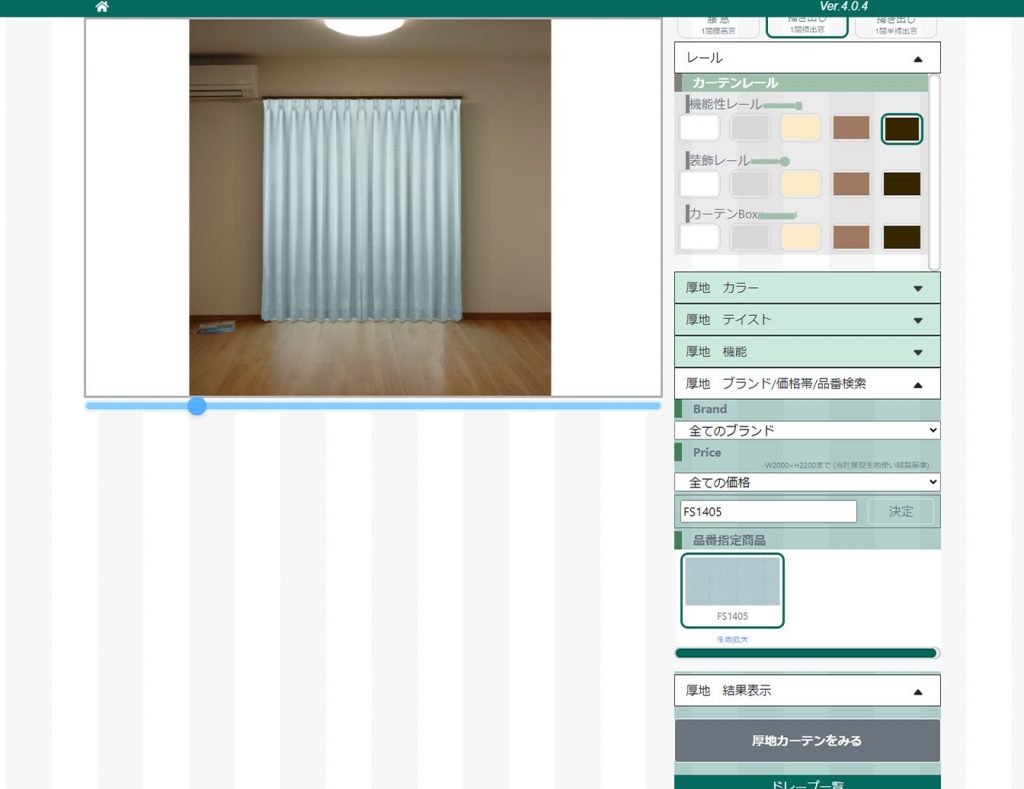Viewport: 1024px width, 789px height.
Task: Pick the white 装飾レール color
Action: click(x=699, y=184)
